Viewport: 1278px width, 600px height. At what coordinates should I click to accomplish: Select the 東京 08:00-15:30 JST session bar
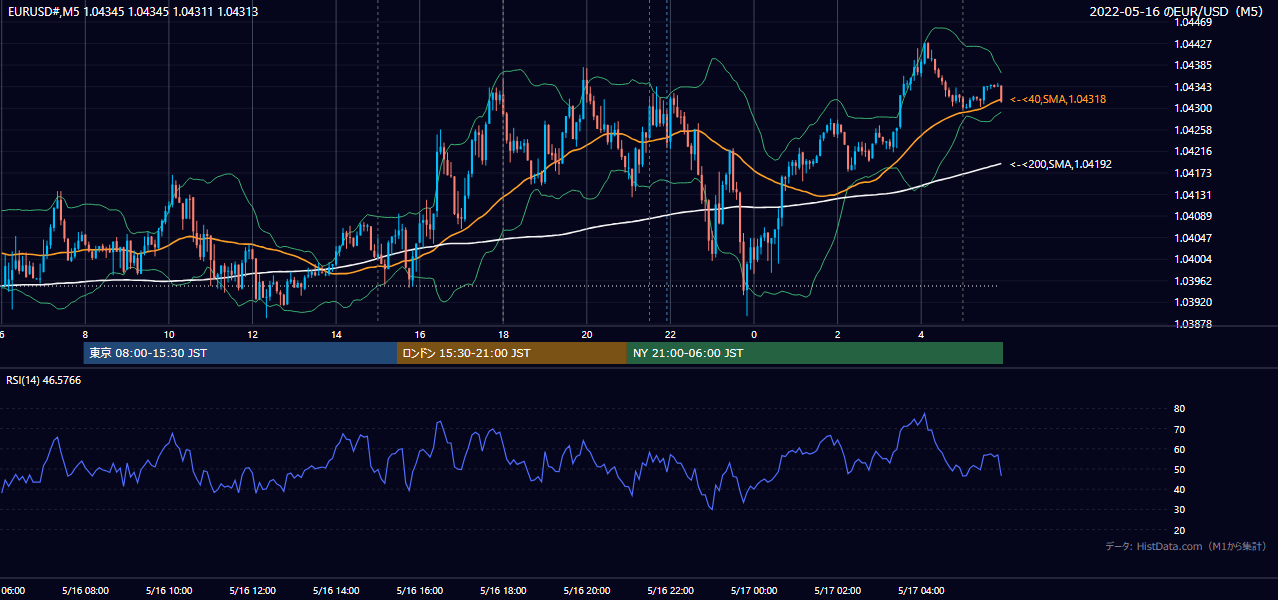[240, 353]
